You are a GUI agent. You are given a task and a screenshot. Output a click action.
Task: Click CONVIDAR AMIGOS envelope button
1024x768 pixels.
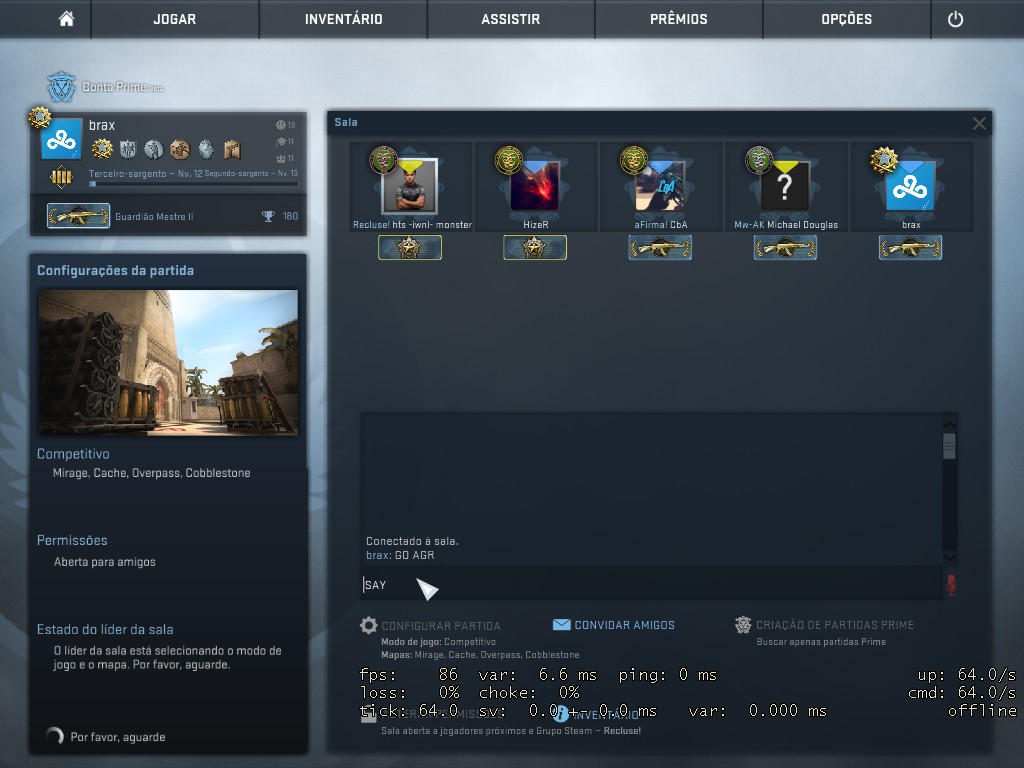[x=614, y=625]
